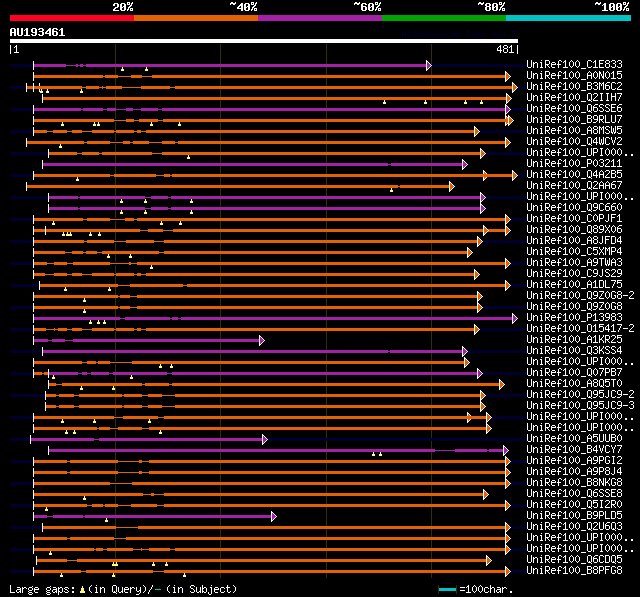Select the UniRef100_B8PFG8 row label
The width and height of the screenshot is (640, 597).
point(574,571)
